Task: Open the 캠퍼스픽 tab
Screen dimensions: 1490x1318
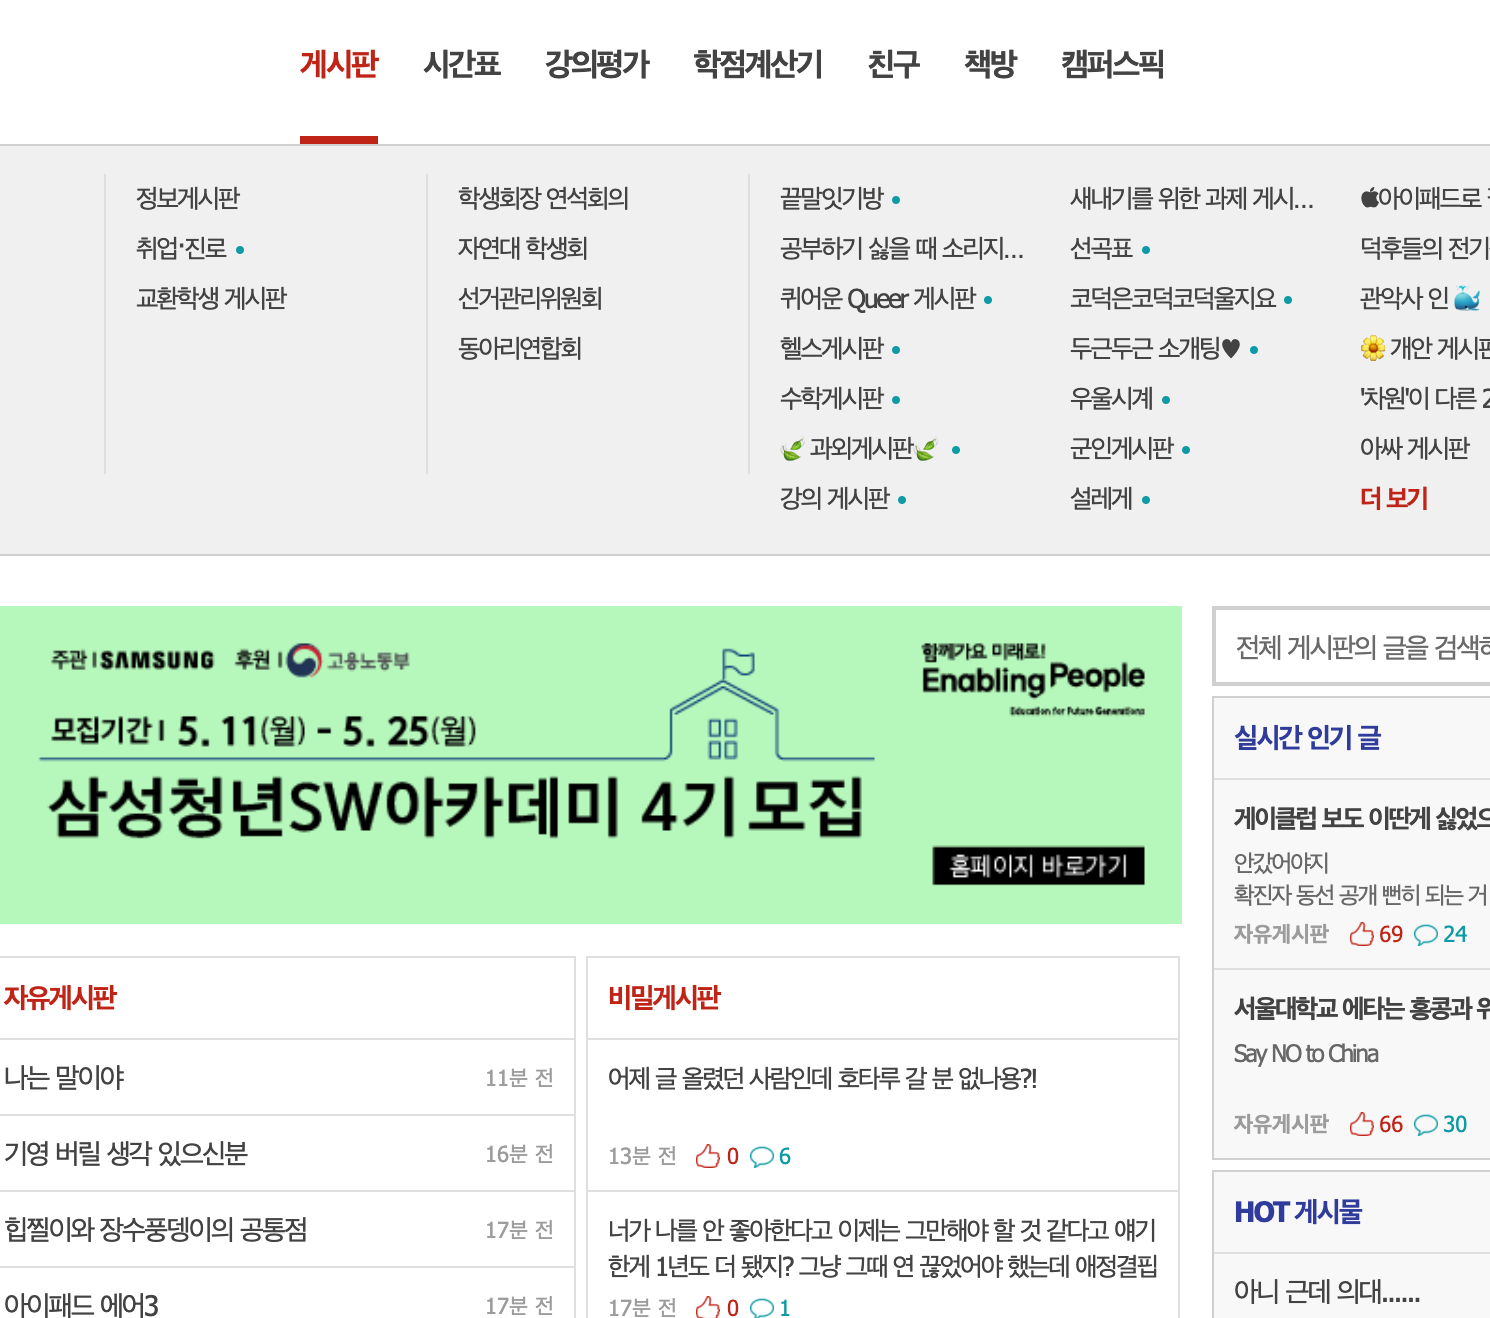Action: coord(1112,65)
